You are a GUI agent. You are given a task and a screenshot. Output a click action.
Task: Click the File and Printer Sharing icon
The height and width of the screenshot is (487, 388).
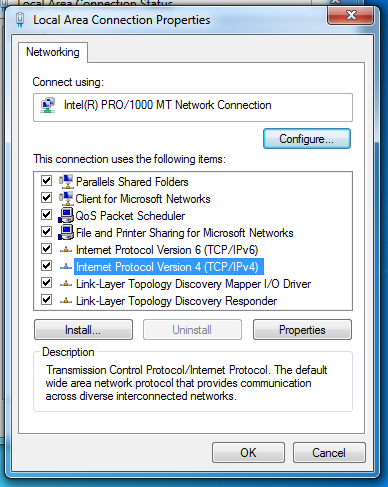66,233
